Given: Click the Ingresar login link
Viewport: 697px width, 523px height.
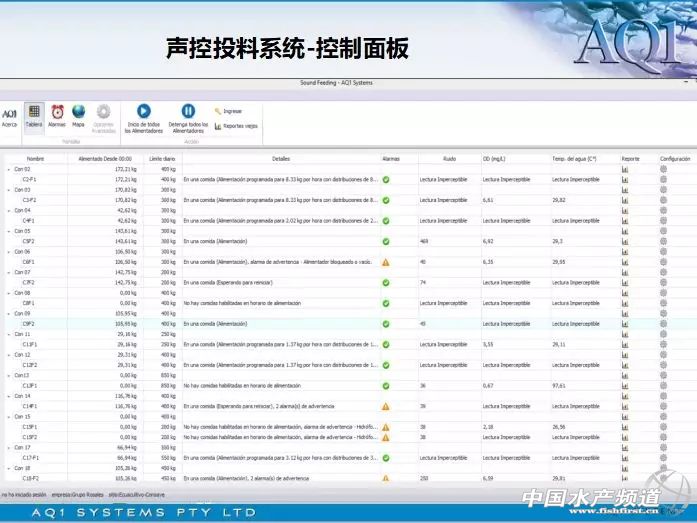Looking at the screenshot, I should pos(230,111).
